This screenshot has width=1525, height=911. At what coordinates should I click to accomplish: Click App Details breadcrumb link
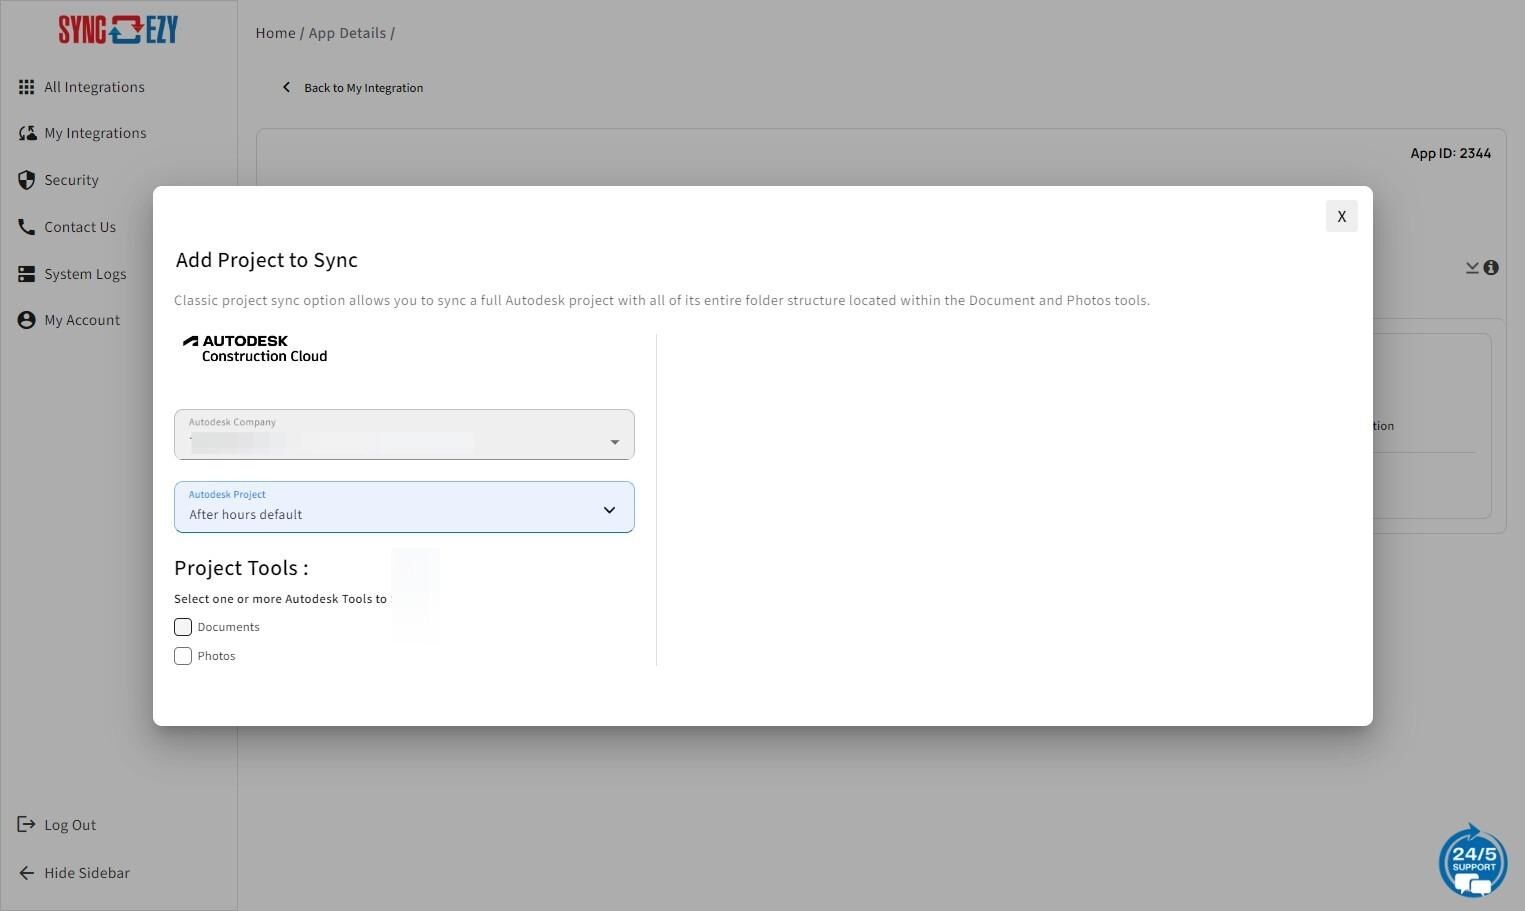click(x=347, y=33)
